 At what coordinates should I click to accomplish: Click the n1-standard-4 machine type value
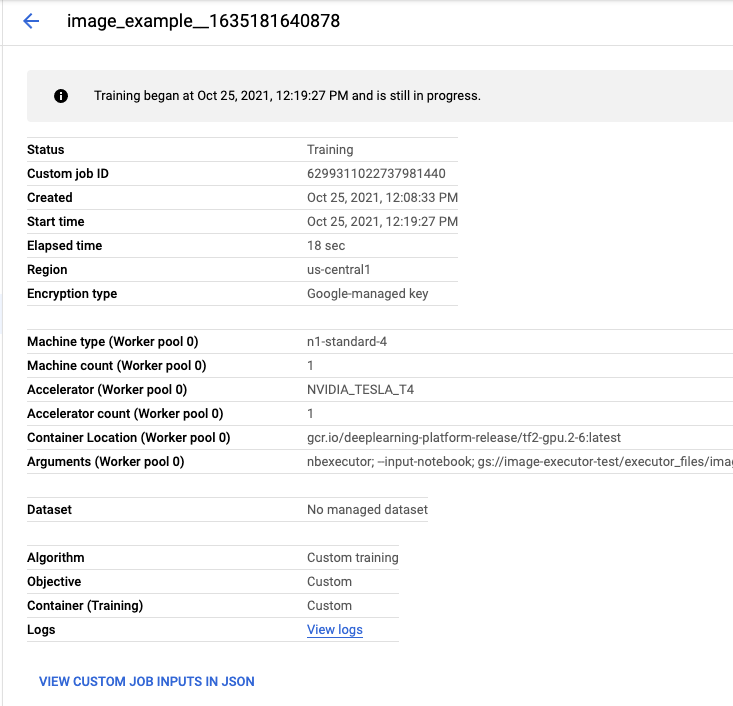coord(346,342)
